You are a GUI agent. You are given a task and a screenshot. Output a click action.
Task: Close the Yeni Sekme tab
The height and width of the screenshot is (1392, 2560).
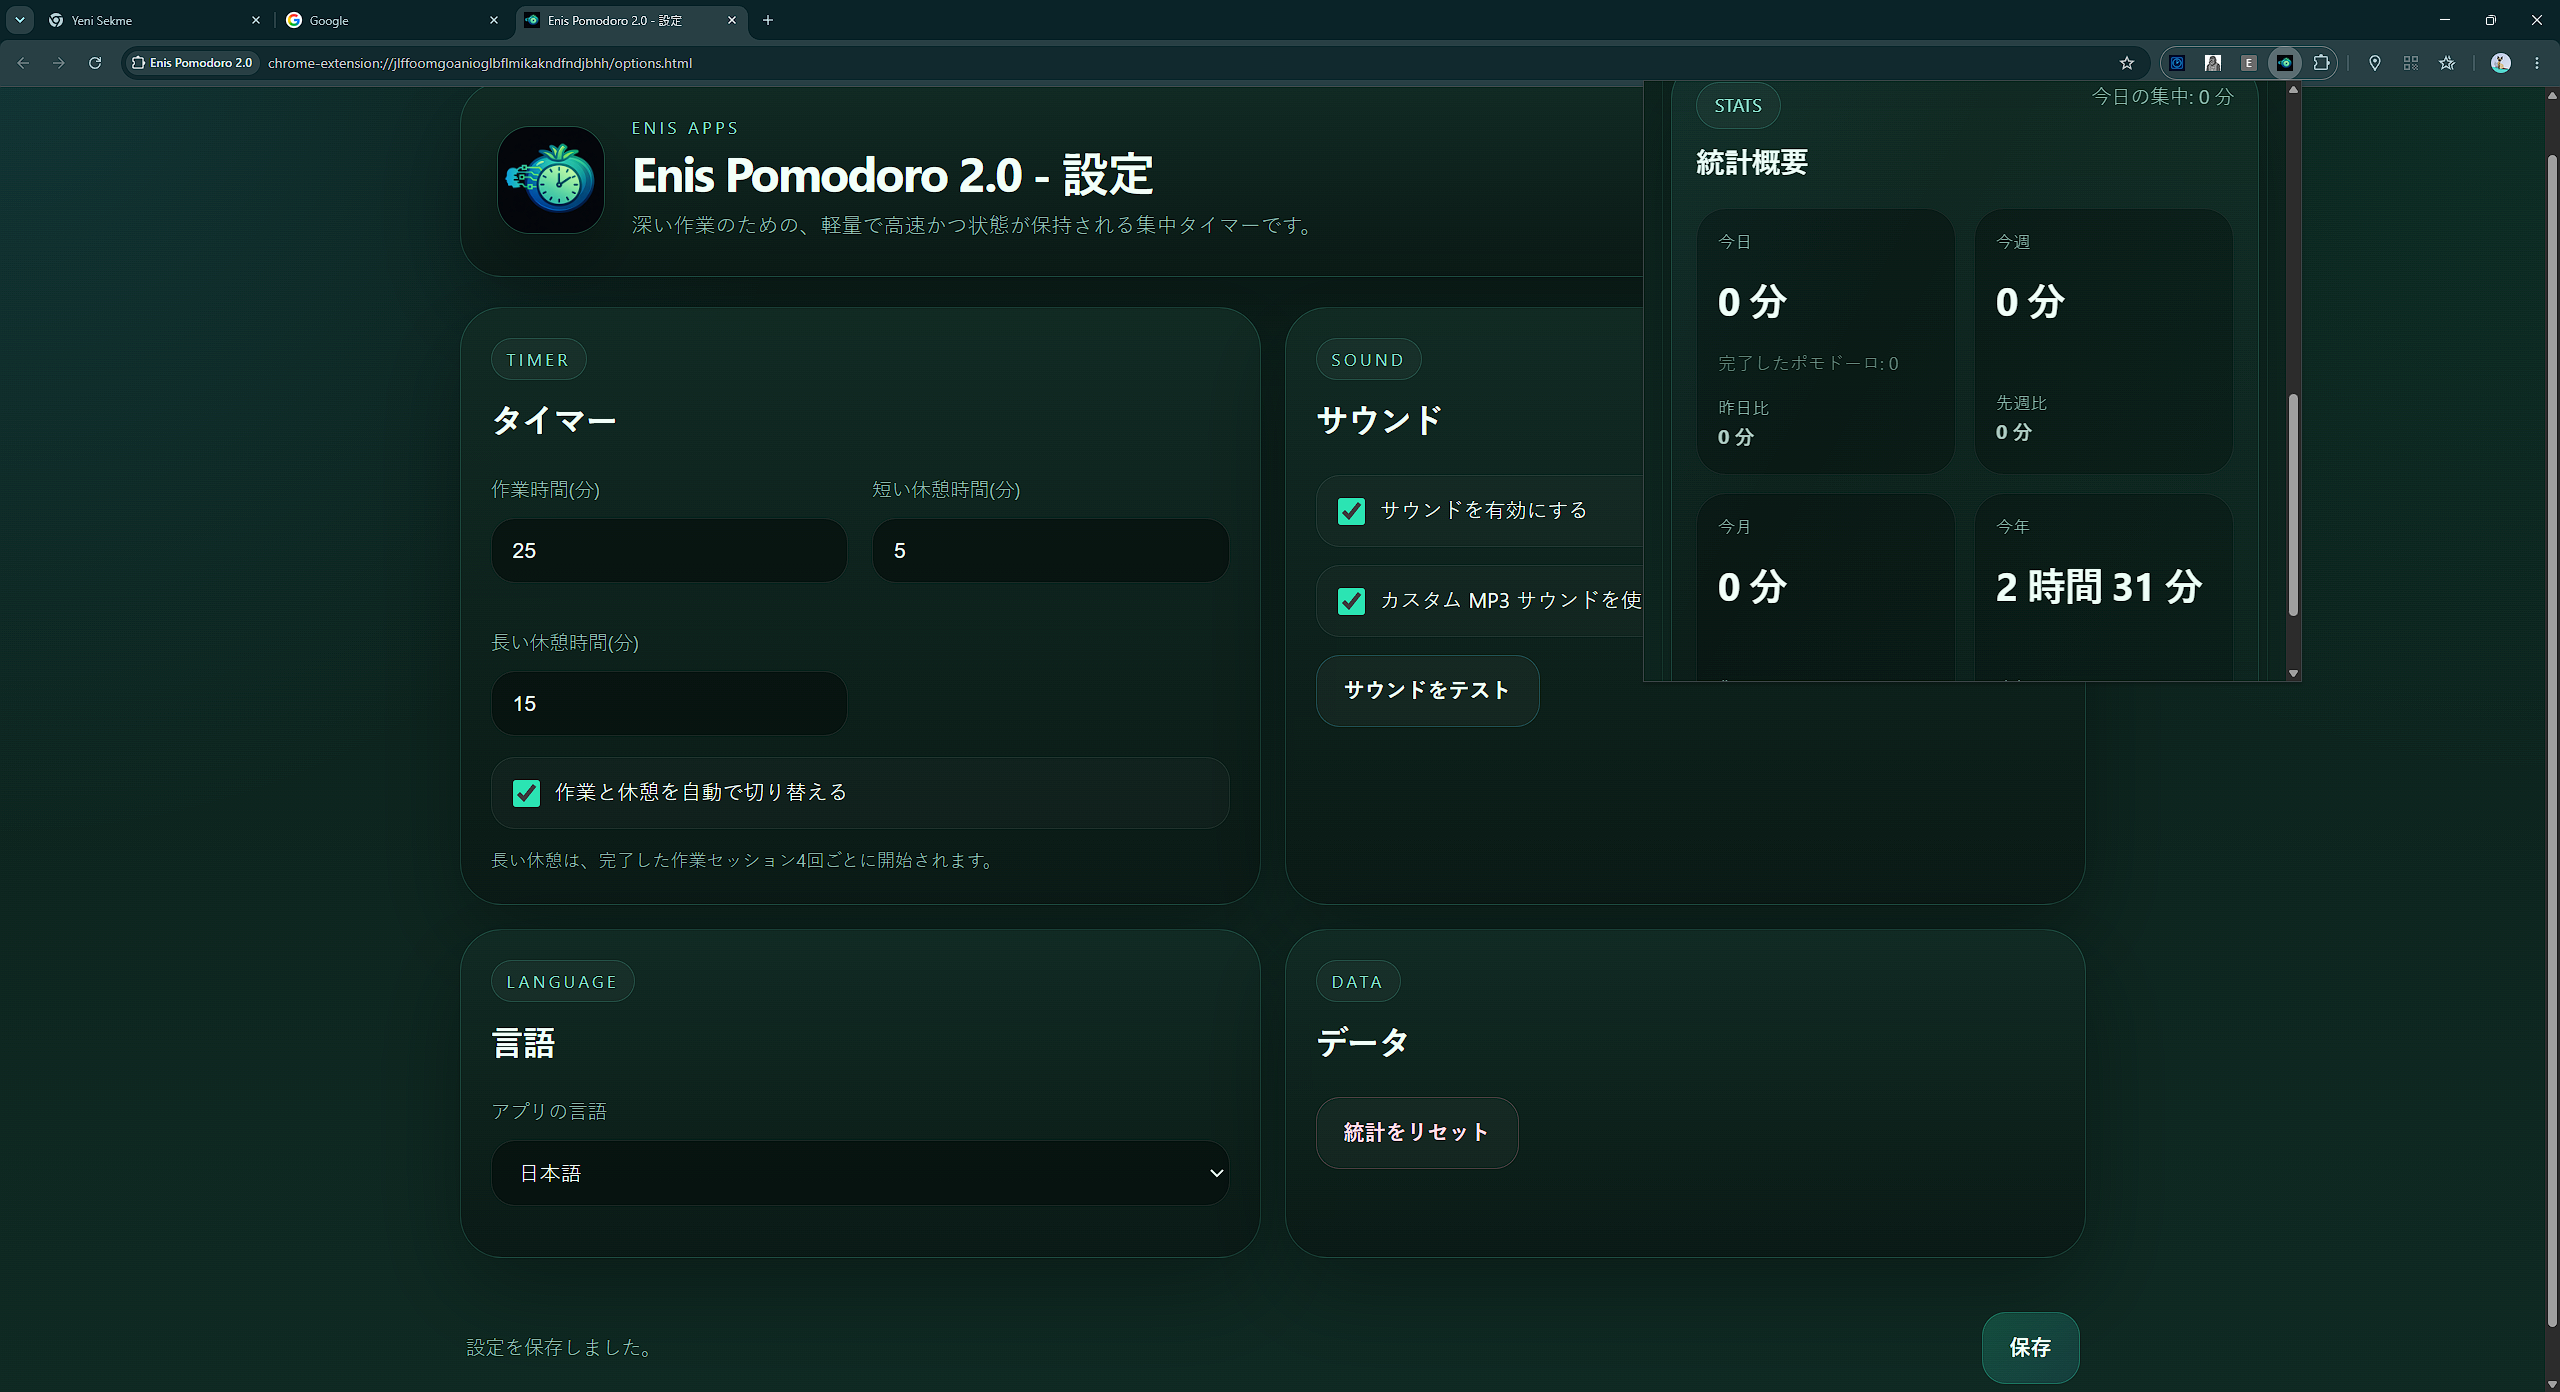point(256,20)
